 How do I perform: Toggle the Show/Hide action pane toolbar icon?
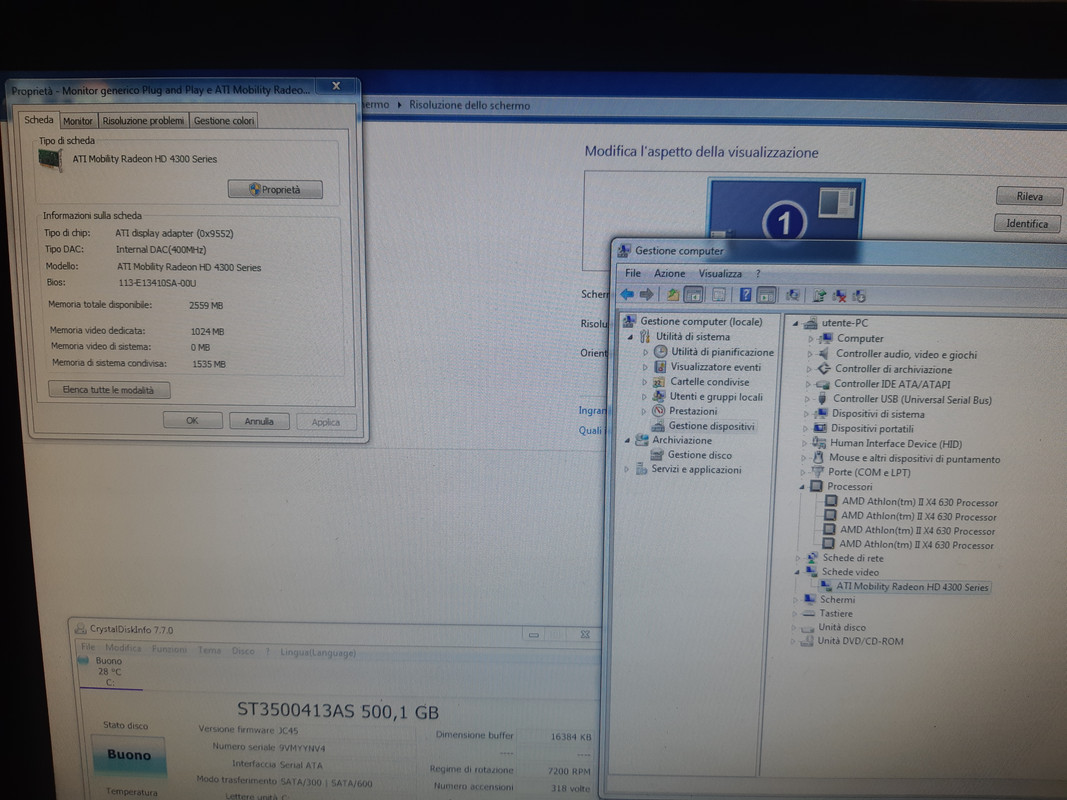pyautogui.click(x=766, y=295)
